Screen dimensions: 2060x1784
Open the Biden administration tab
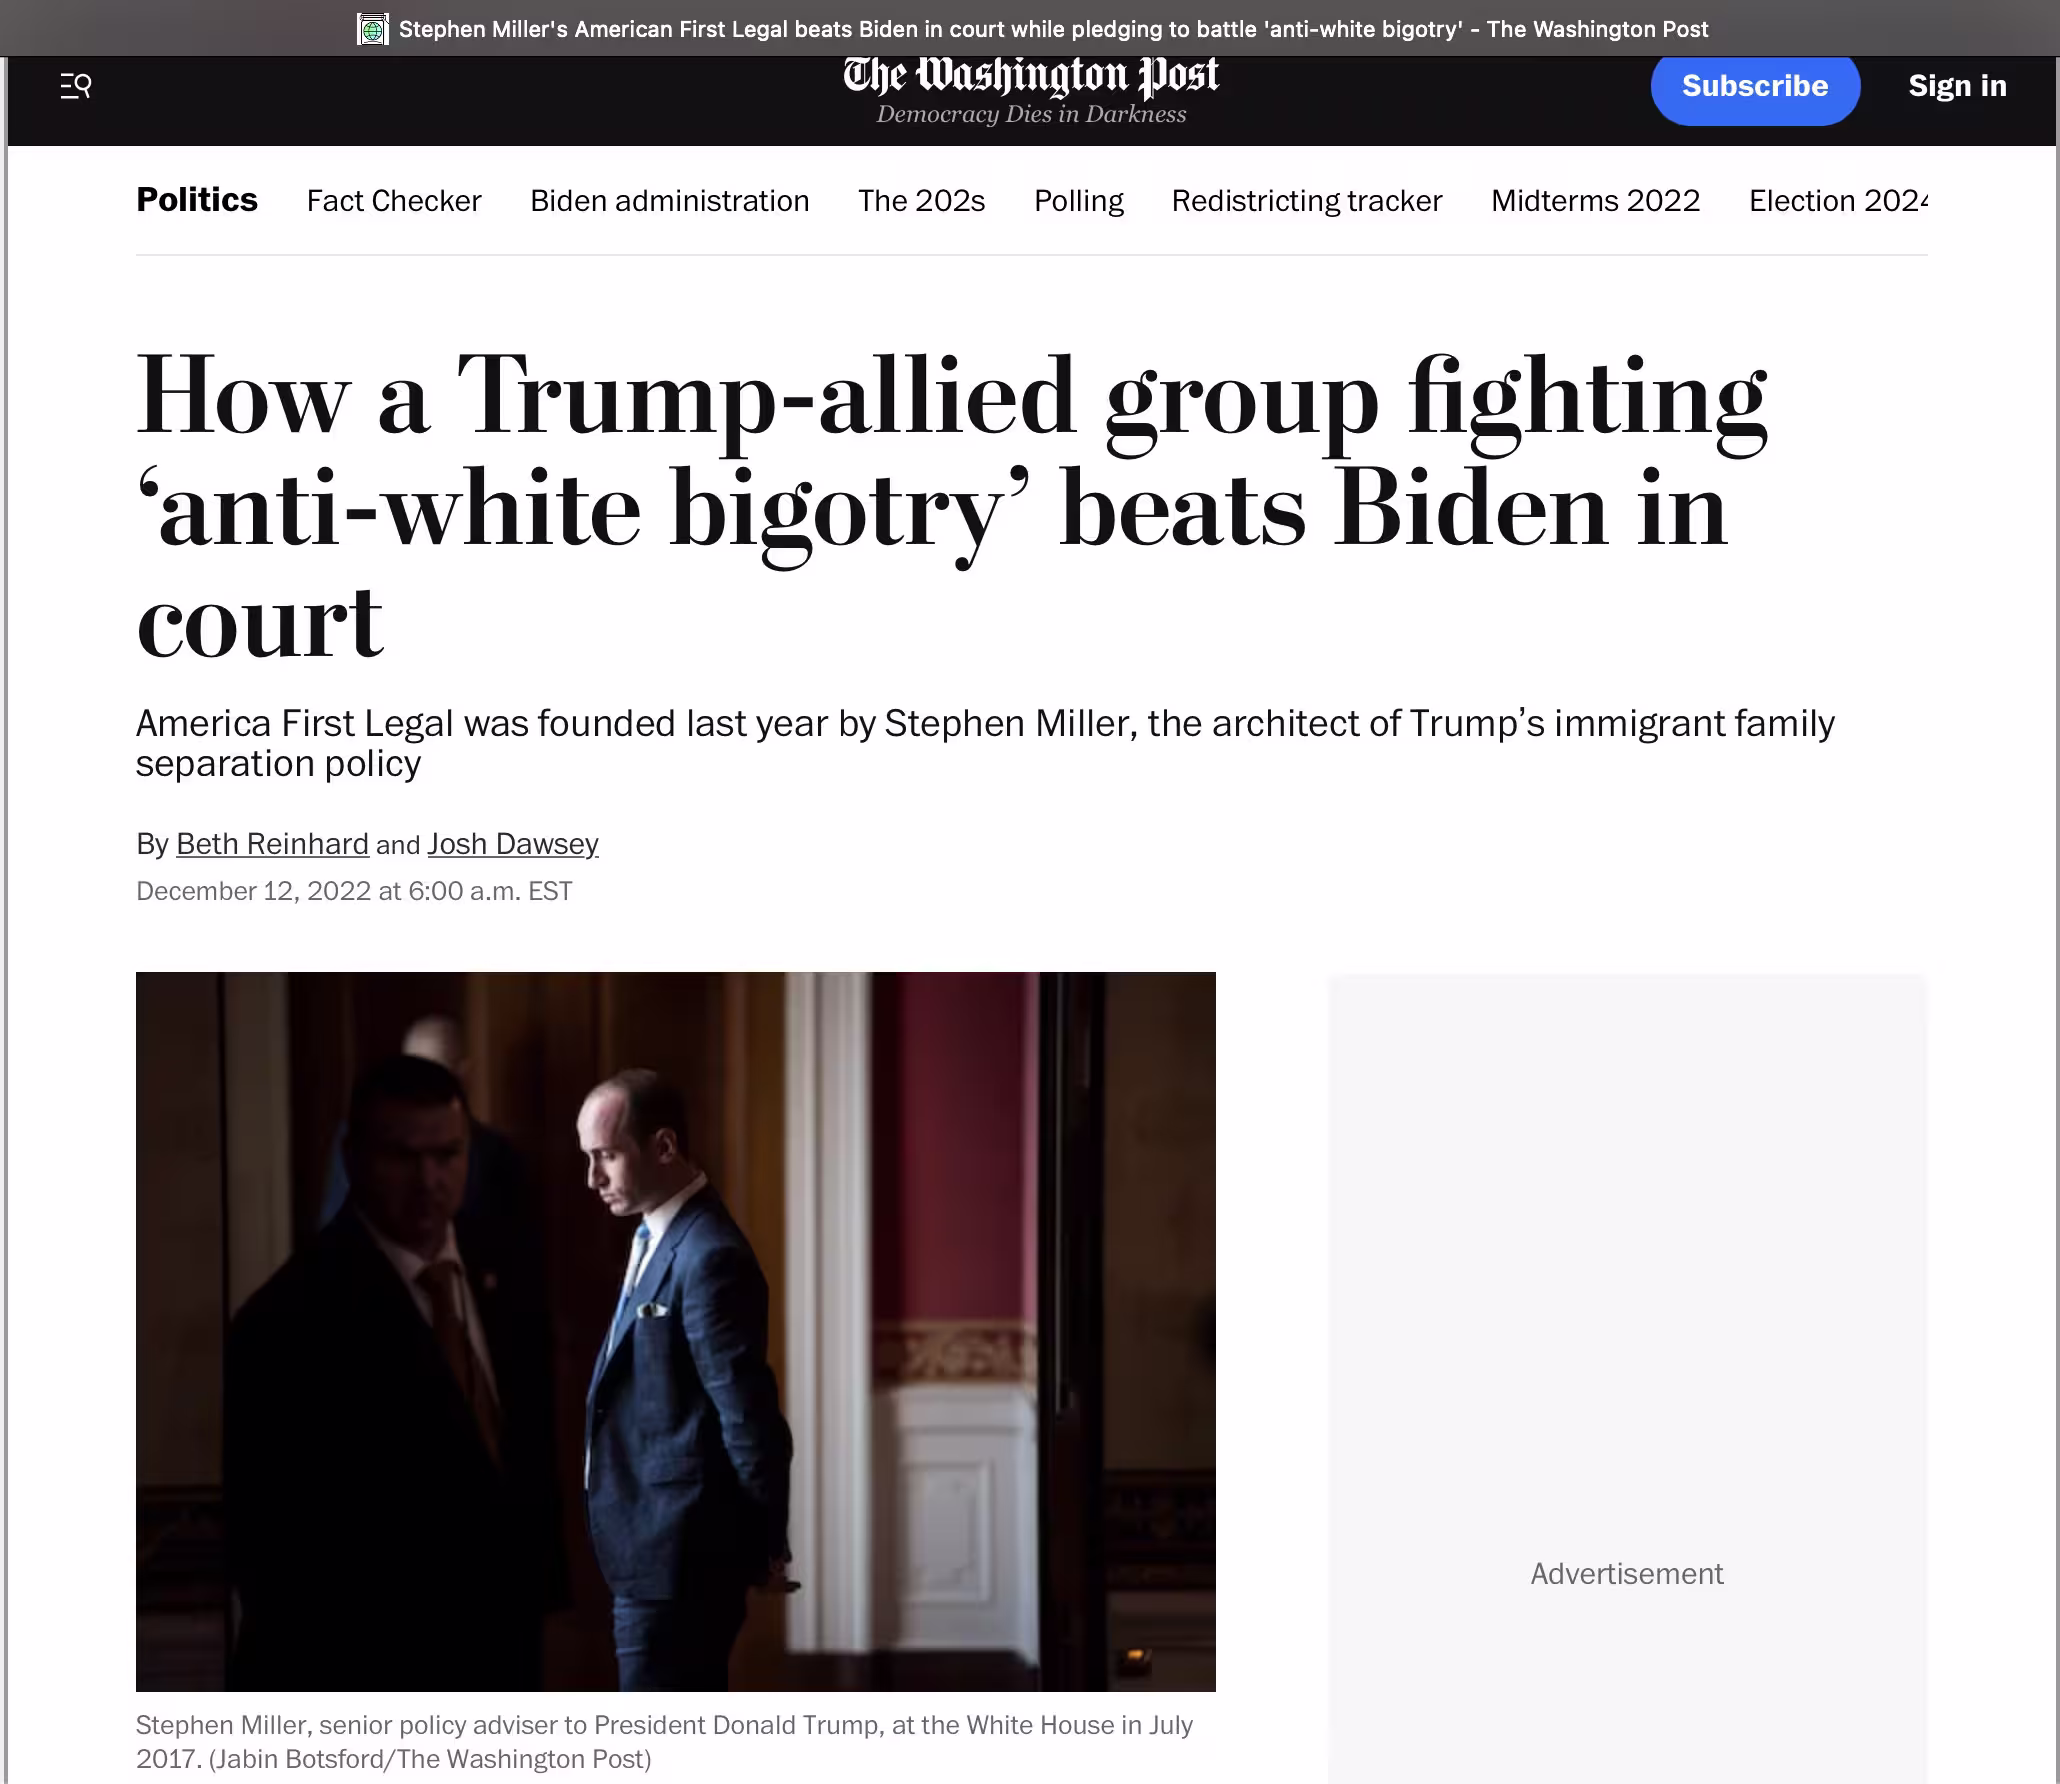669,201
